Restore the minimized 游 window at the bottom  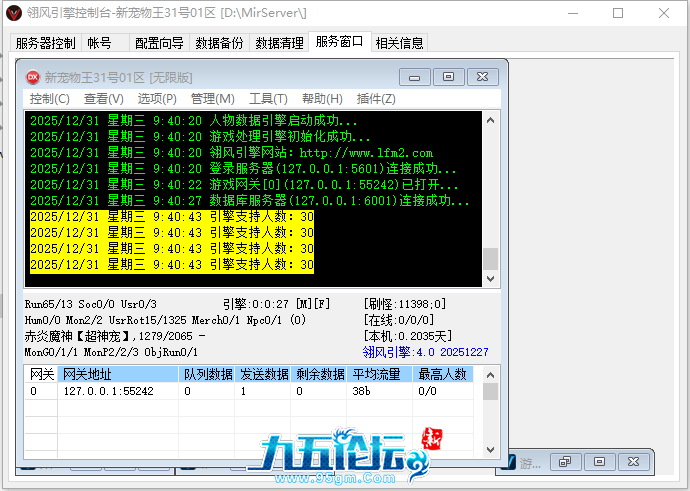tap(565, 462)
